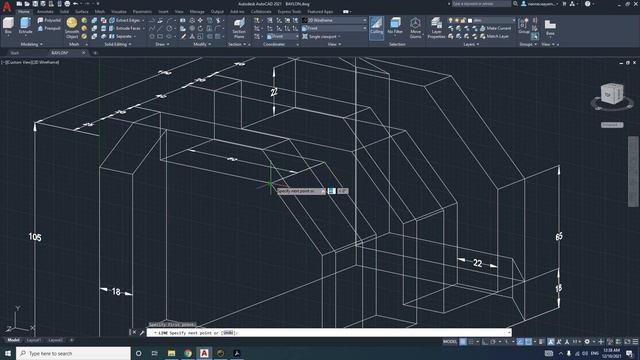
Task: Open status bar customization menu icon
Action: [x=636, y=342]
